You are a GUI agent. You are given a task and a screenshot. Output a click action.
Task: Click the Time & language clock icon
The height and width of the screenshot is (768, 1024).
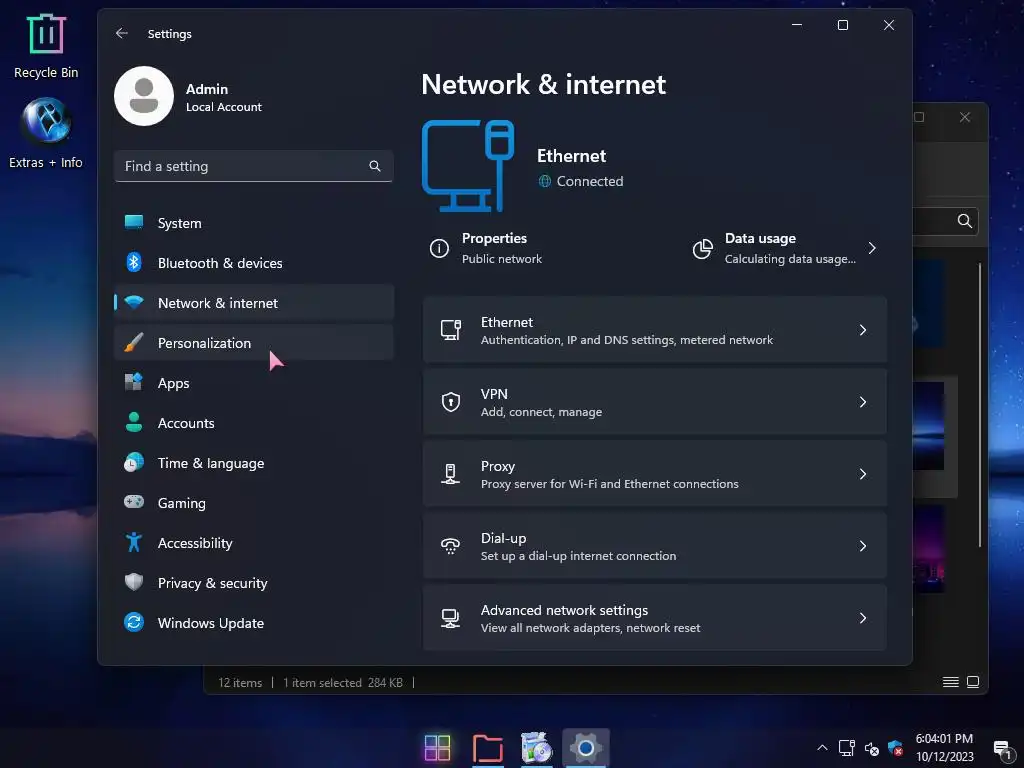click(134, 462)
